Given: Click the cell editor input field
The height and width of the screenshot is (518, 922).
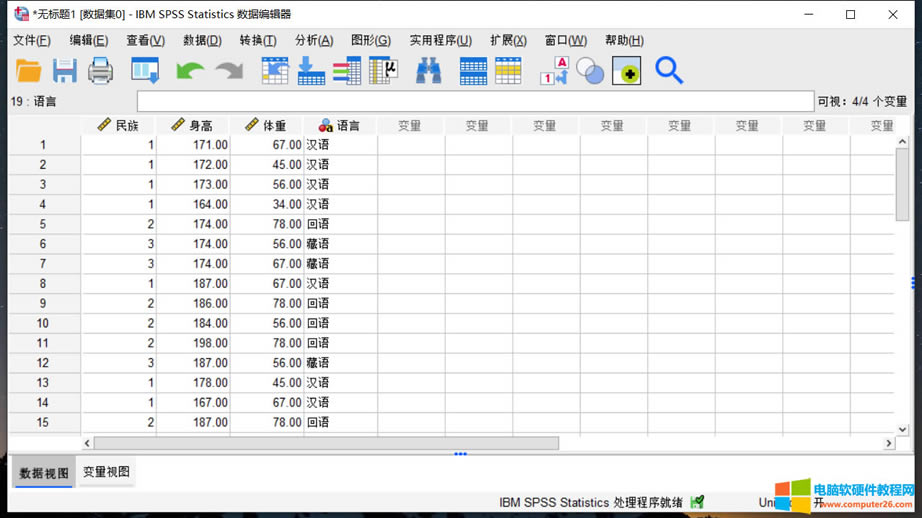Looking at the screenshot, I should click(x=475, y=102).
